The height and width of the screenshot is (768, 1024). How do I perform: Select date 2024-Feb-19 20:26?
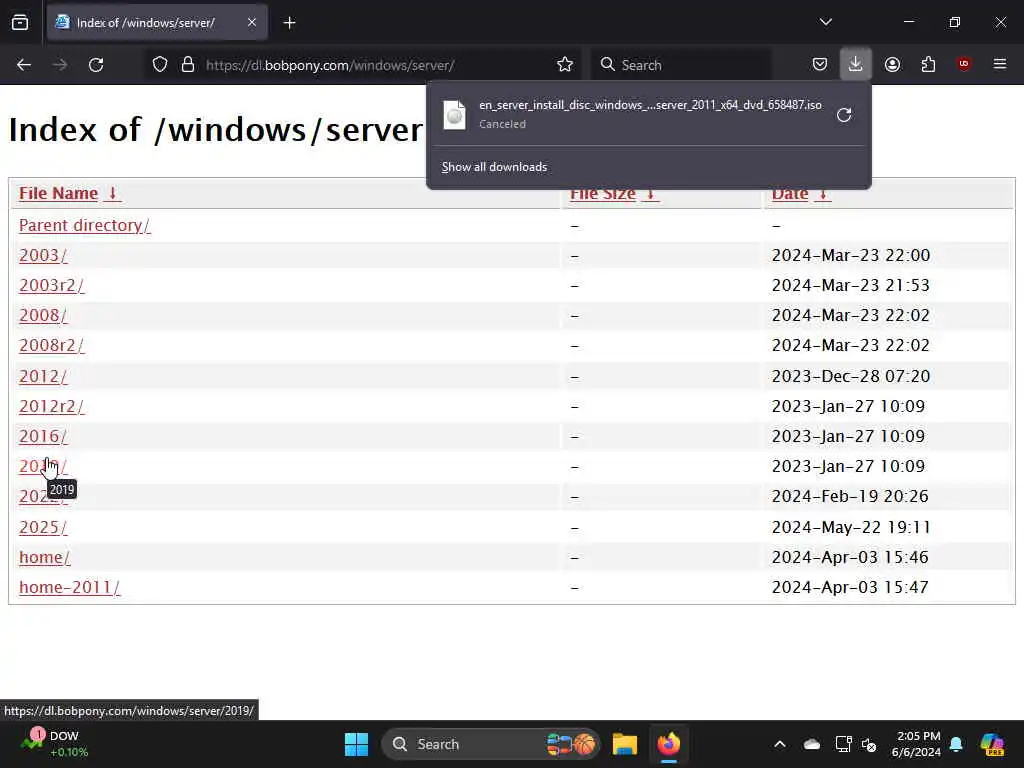(x=850, y=496)
